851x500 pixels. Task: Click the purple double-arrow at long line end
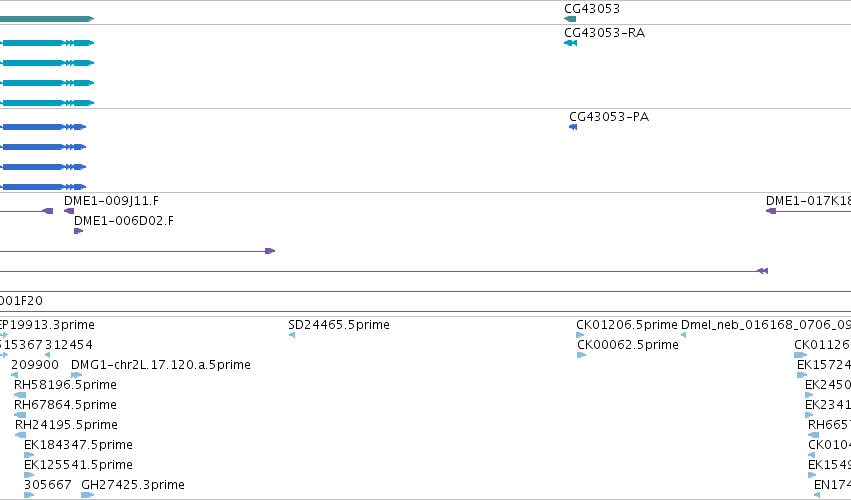click(762, 271)
